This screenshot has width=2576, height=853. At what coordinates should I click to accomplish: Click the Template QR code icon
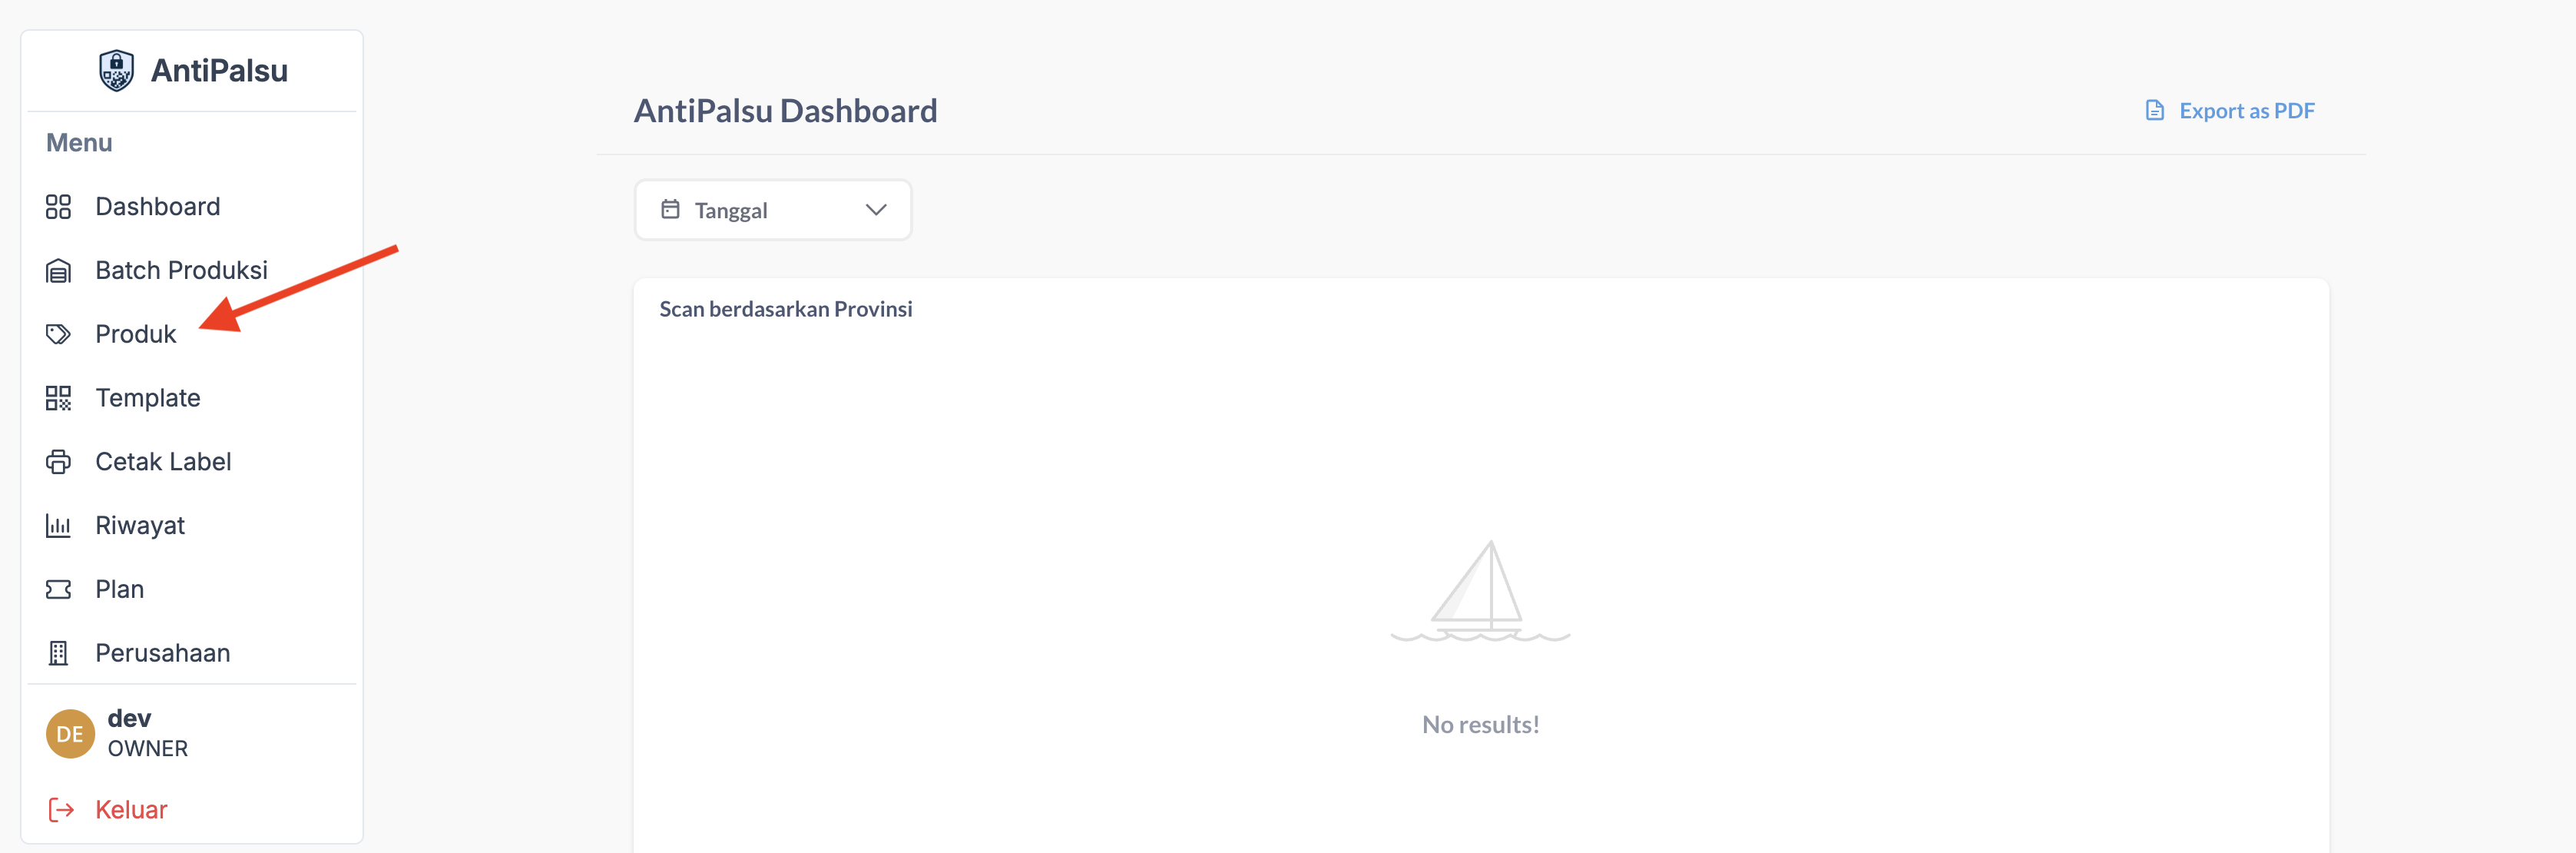58,398
